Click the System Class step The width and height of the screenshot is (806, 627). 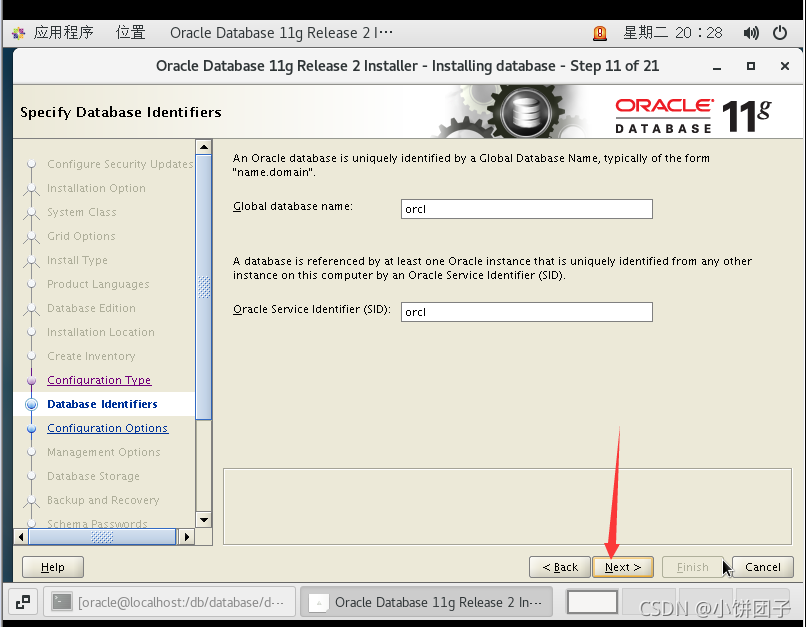tap(82, 212)
